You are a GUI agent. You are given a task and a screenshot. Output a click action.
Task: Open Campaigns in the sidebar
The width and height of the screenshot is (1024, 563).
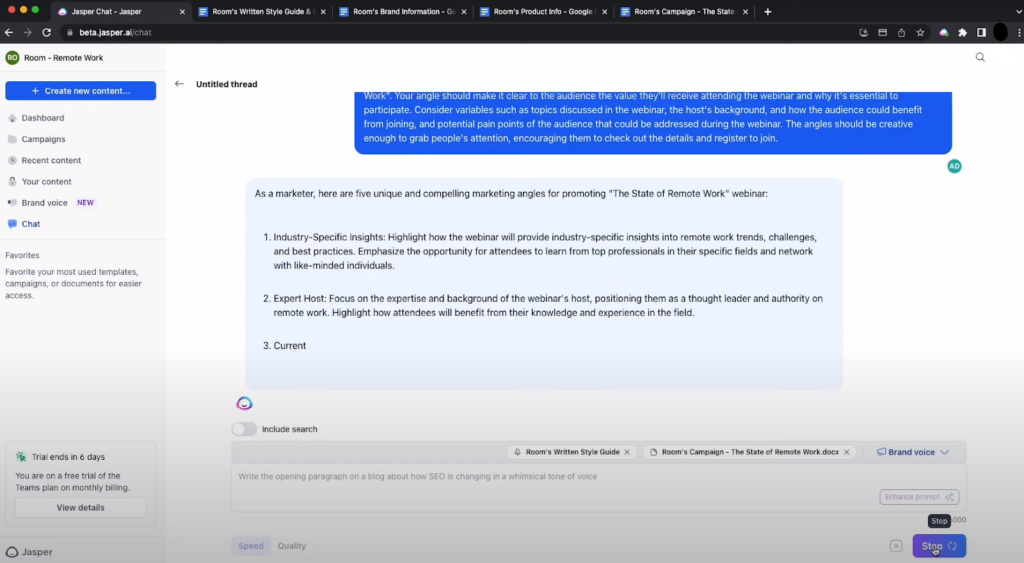tap(43, 139)
